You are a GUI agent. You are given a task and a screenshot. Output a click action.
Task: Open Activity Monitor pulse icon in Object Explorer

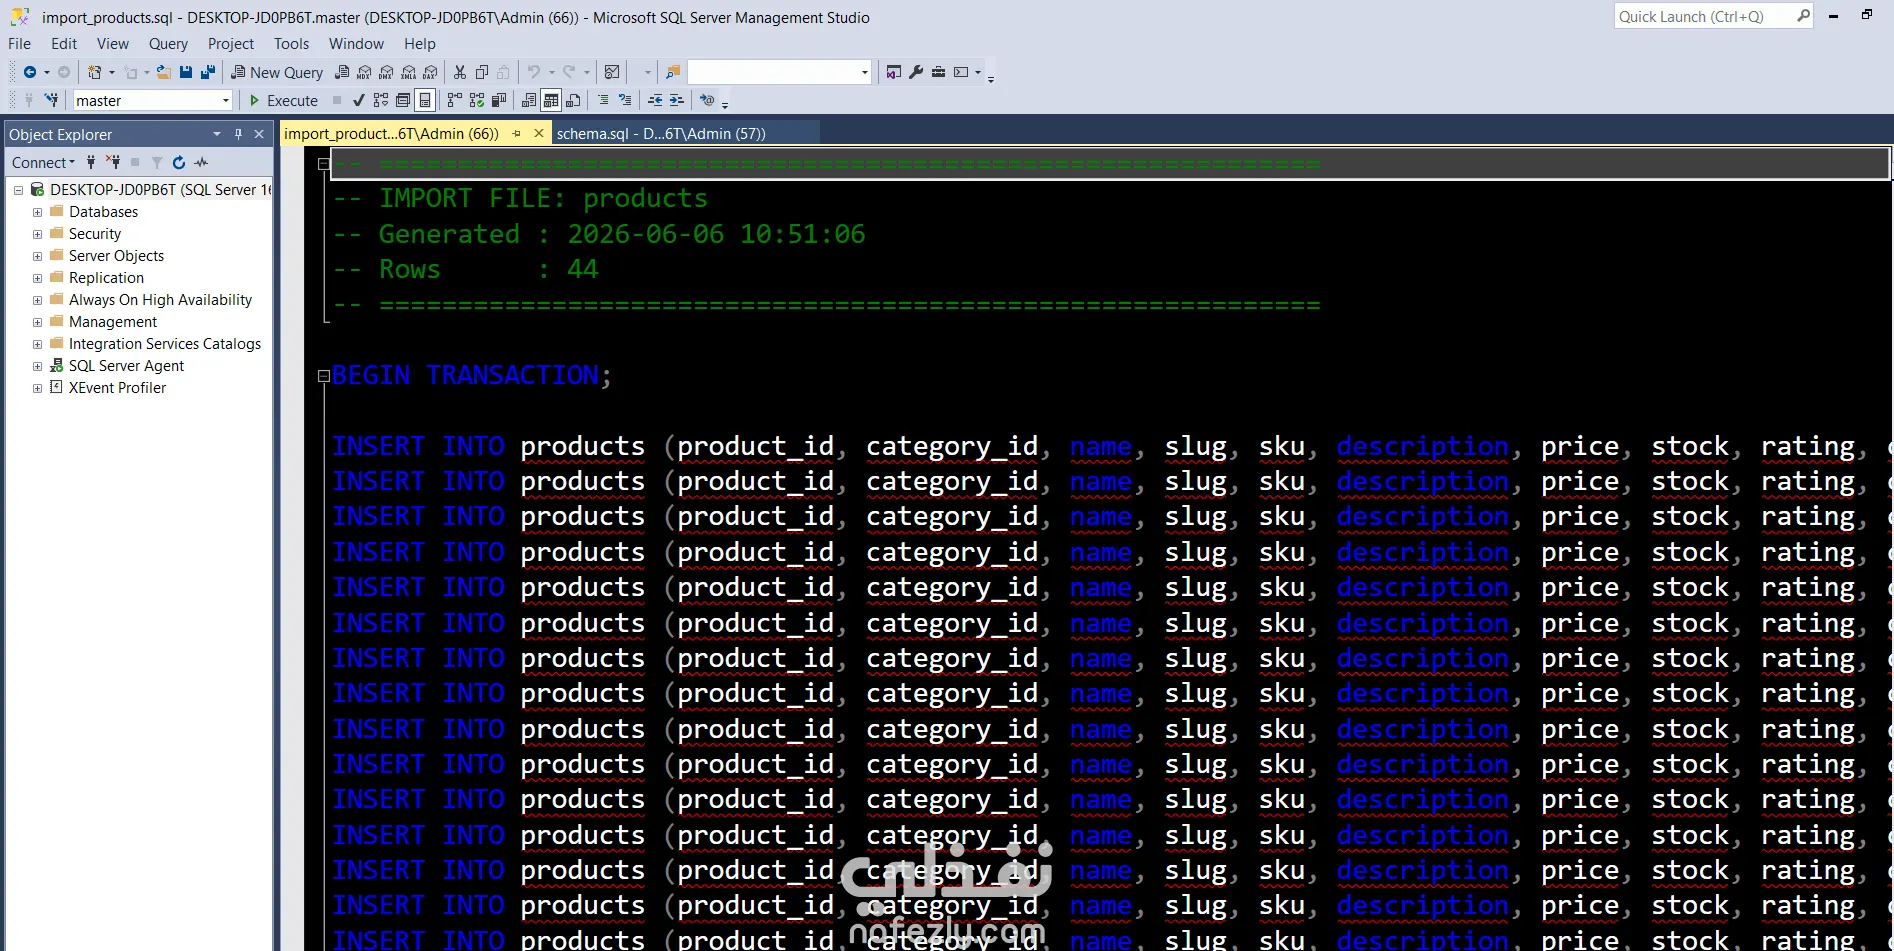201,162
